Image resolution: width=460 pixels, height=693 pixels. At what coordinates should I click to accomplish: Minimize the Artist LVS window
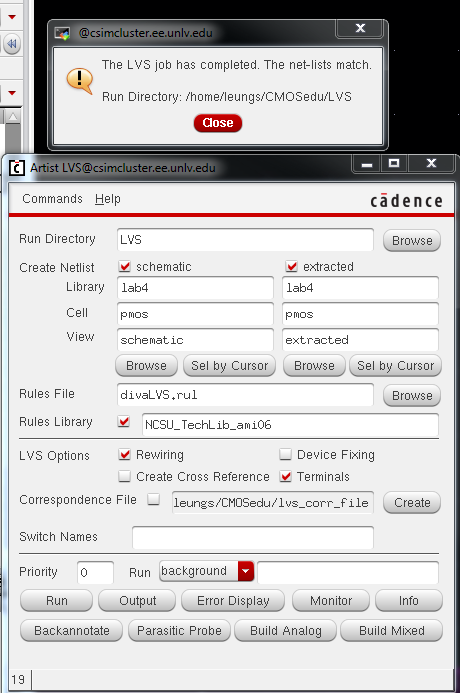tap(367, 164)
